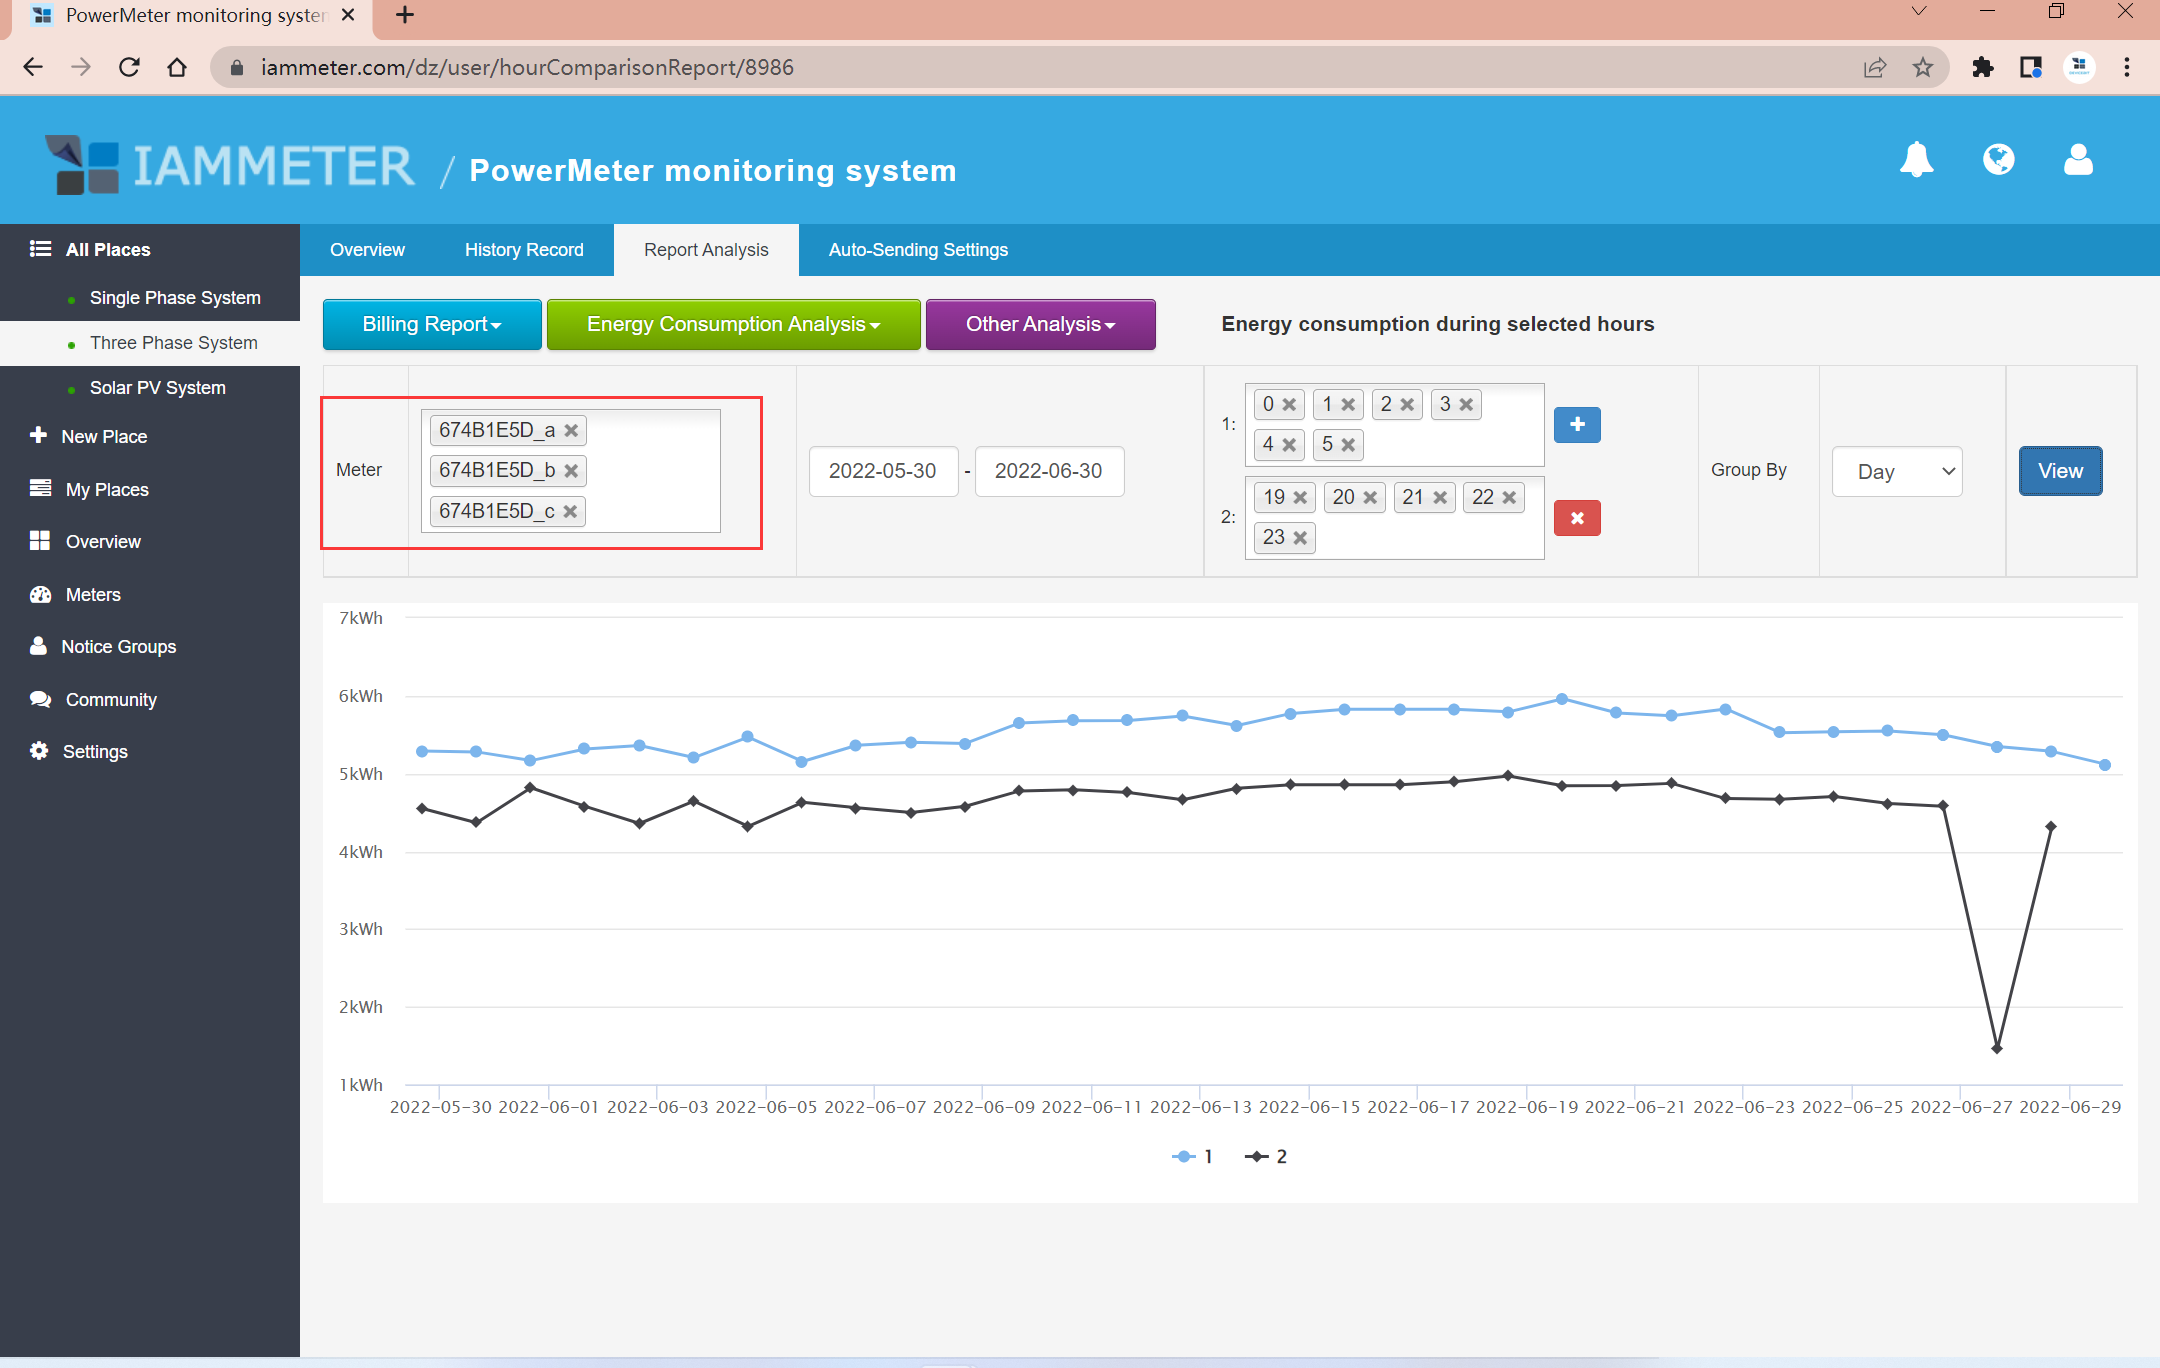Expand the Billing Report dropdown
The width and height of the screenshot is (2160, 1368).
coord(431,324)
